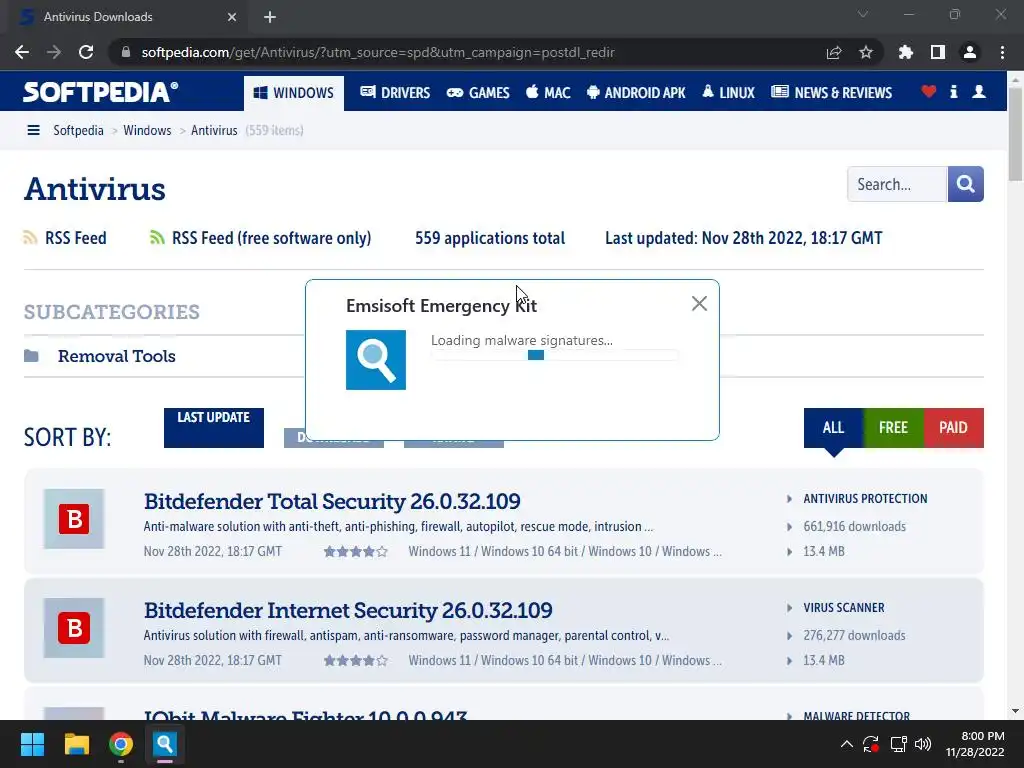The width and height of the screenshot is (1024, 768).
Task: Open the Chrome three-dot menu
Action: coord(1002,52)
